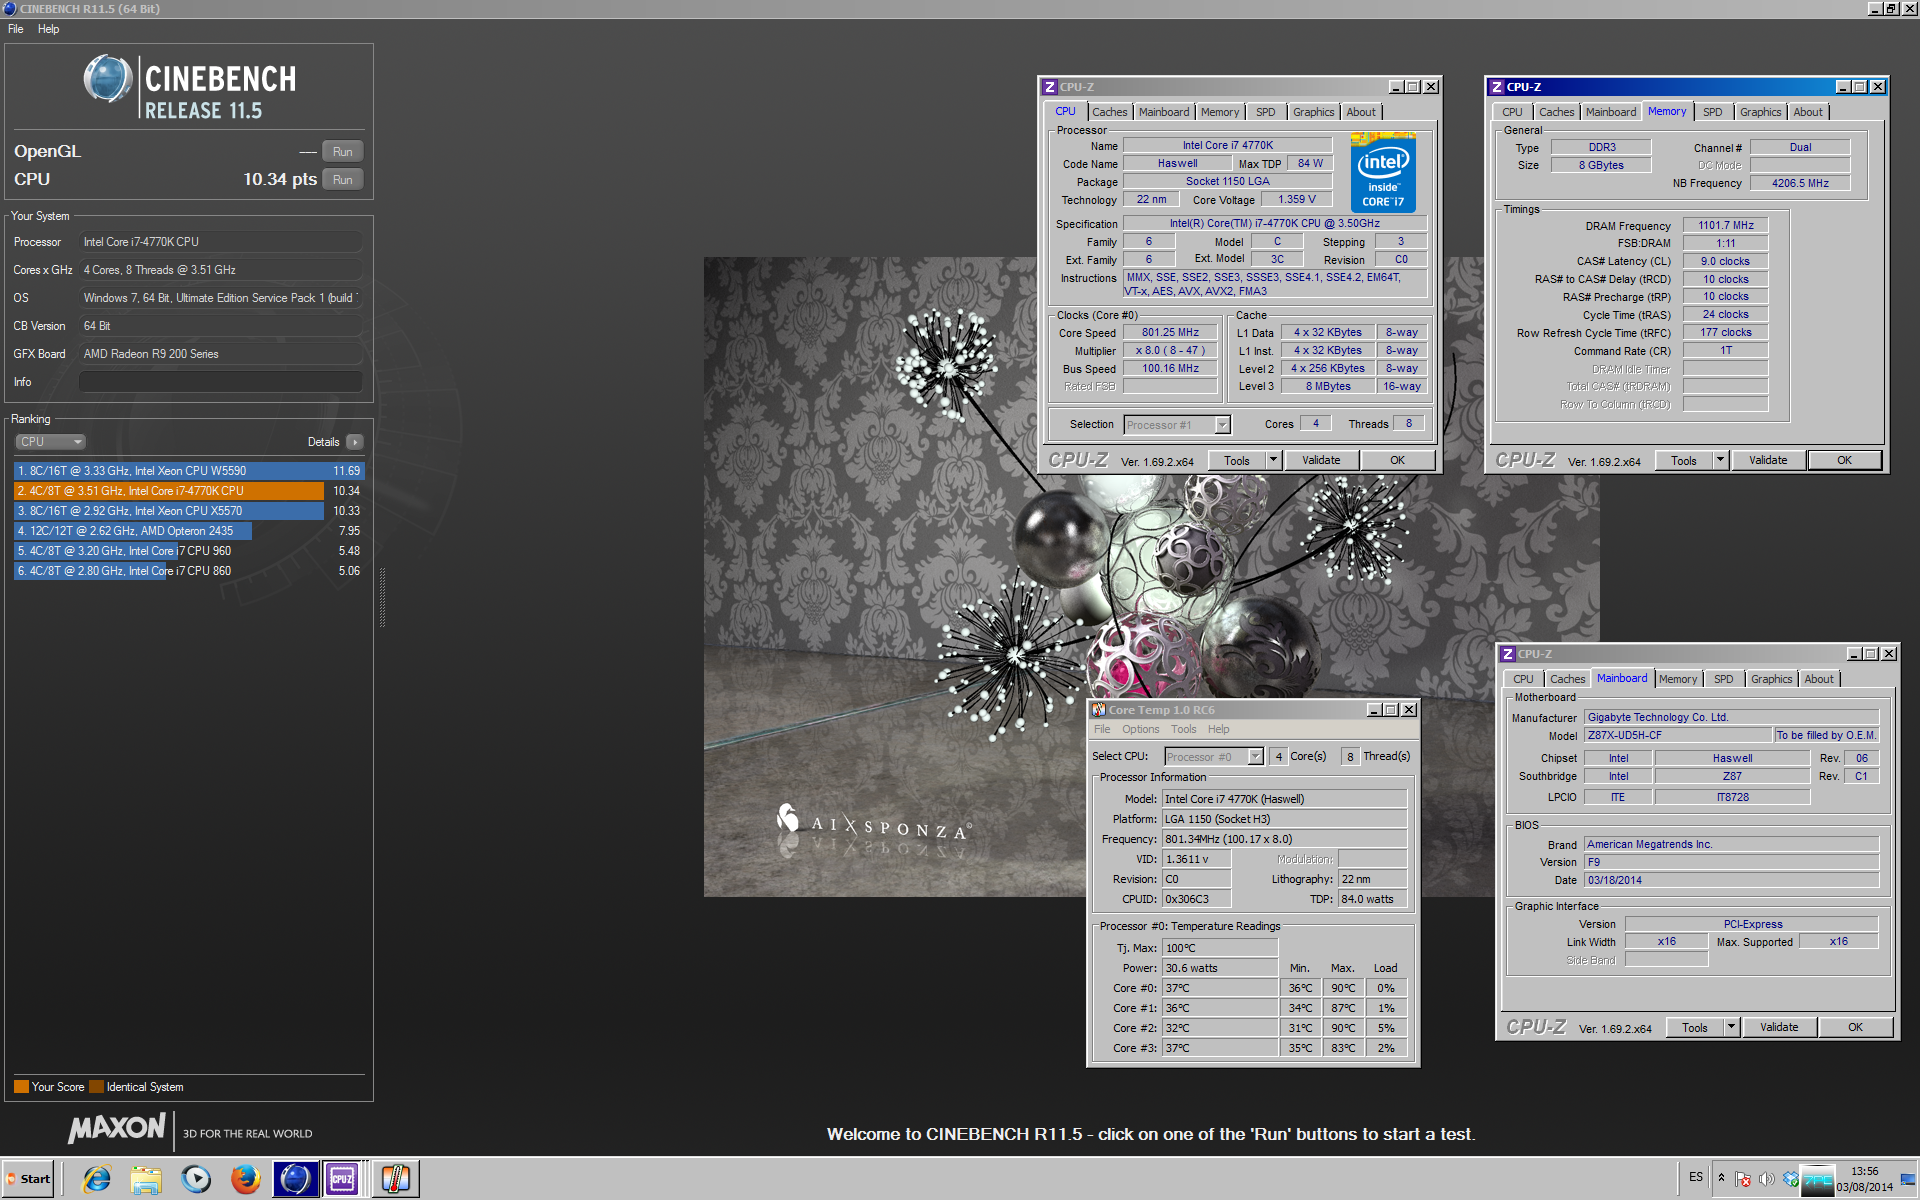Open the ES language indicator
This screenshot has height=1200, width=1920.
(1696, 1177)
